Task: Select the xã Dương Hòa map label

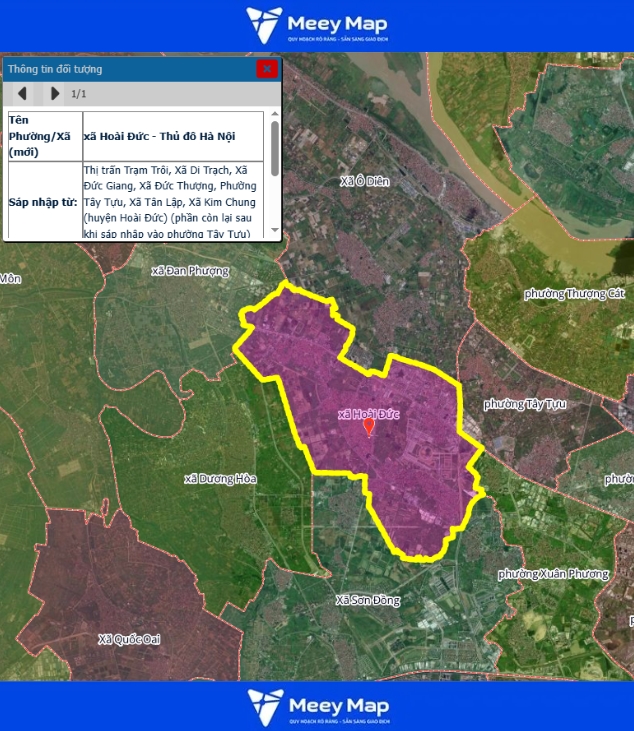Action: (x=220, y=479)
